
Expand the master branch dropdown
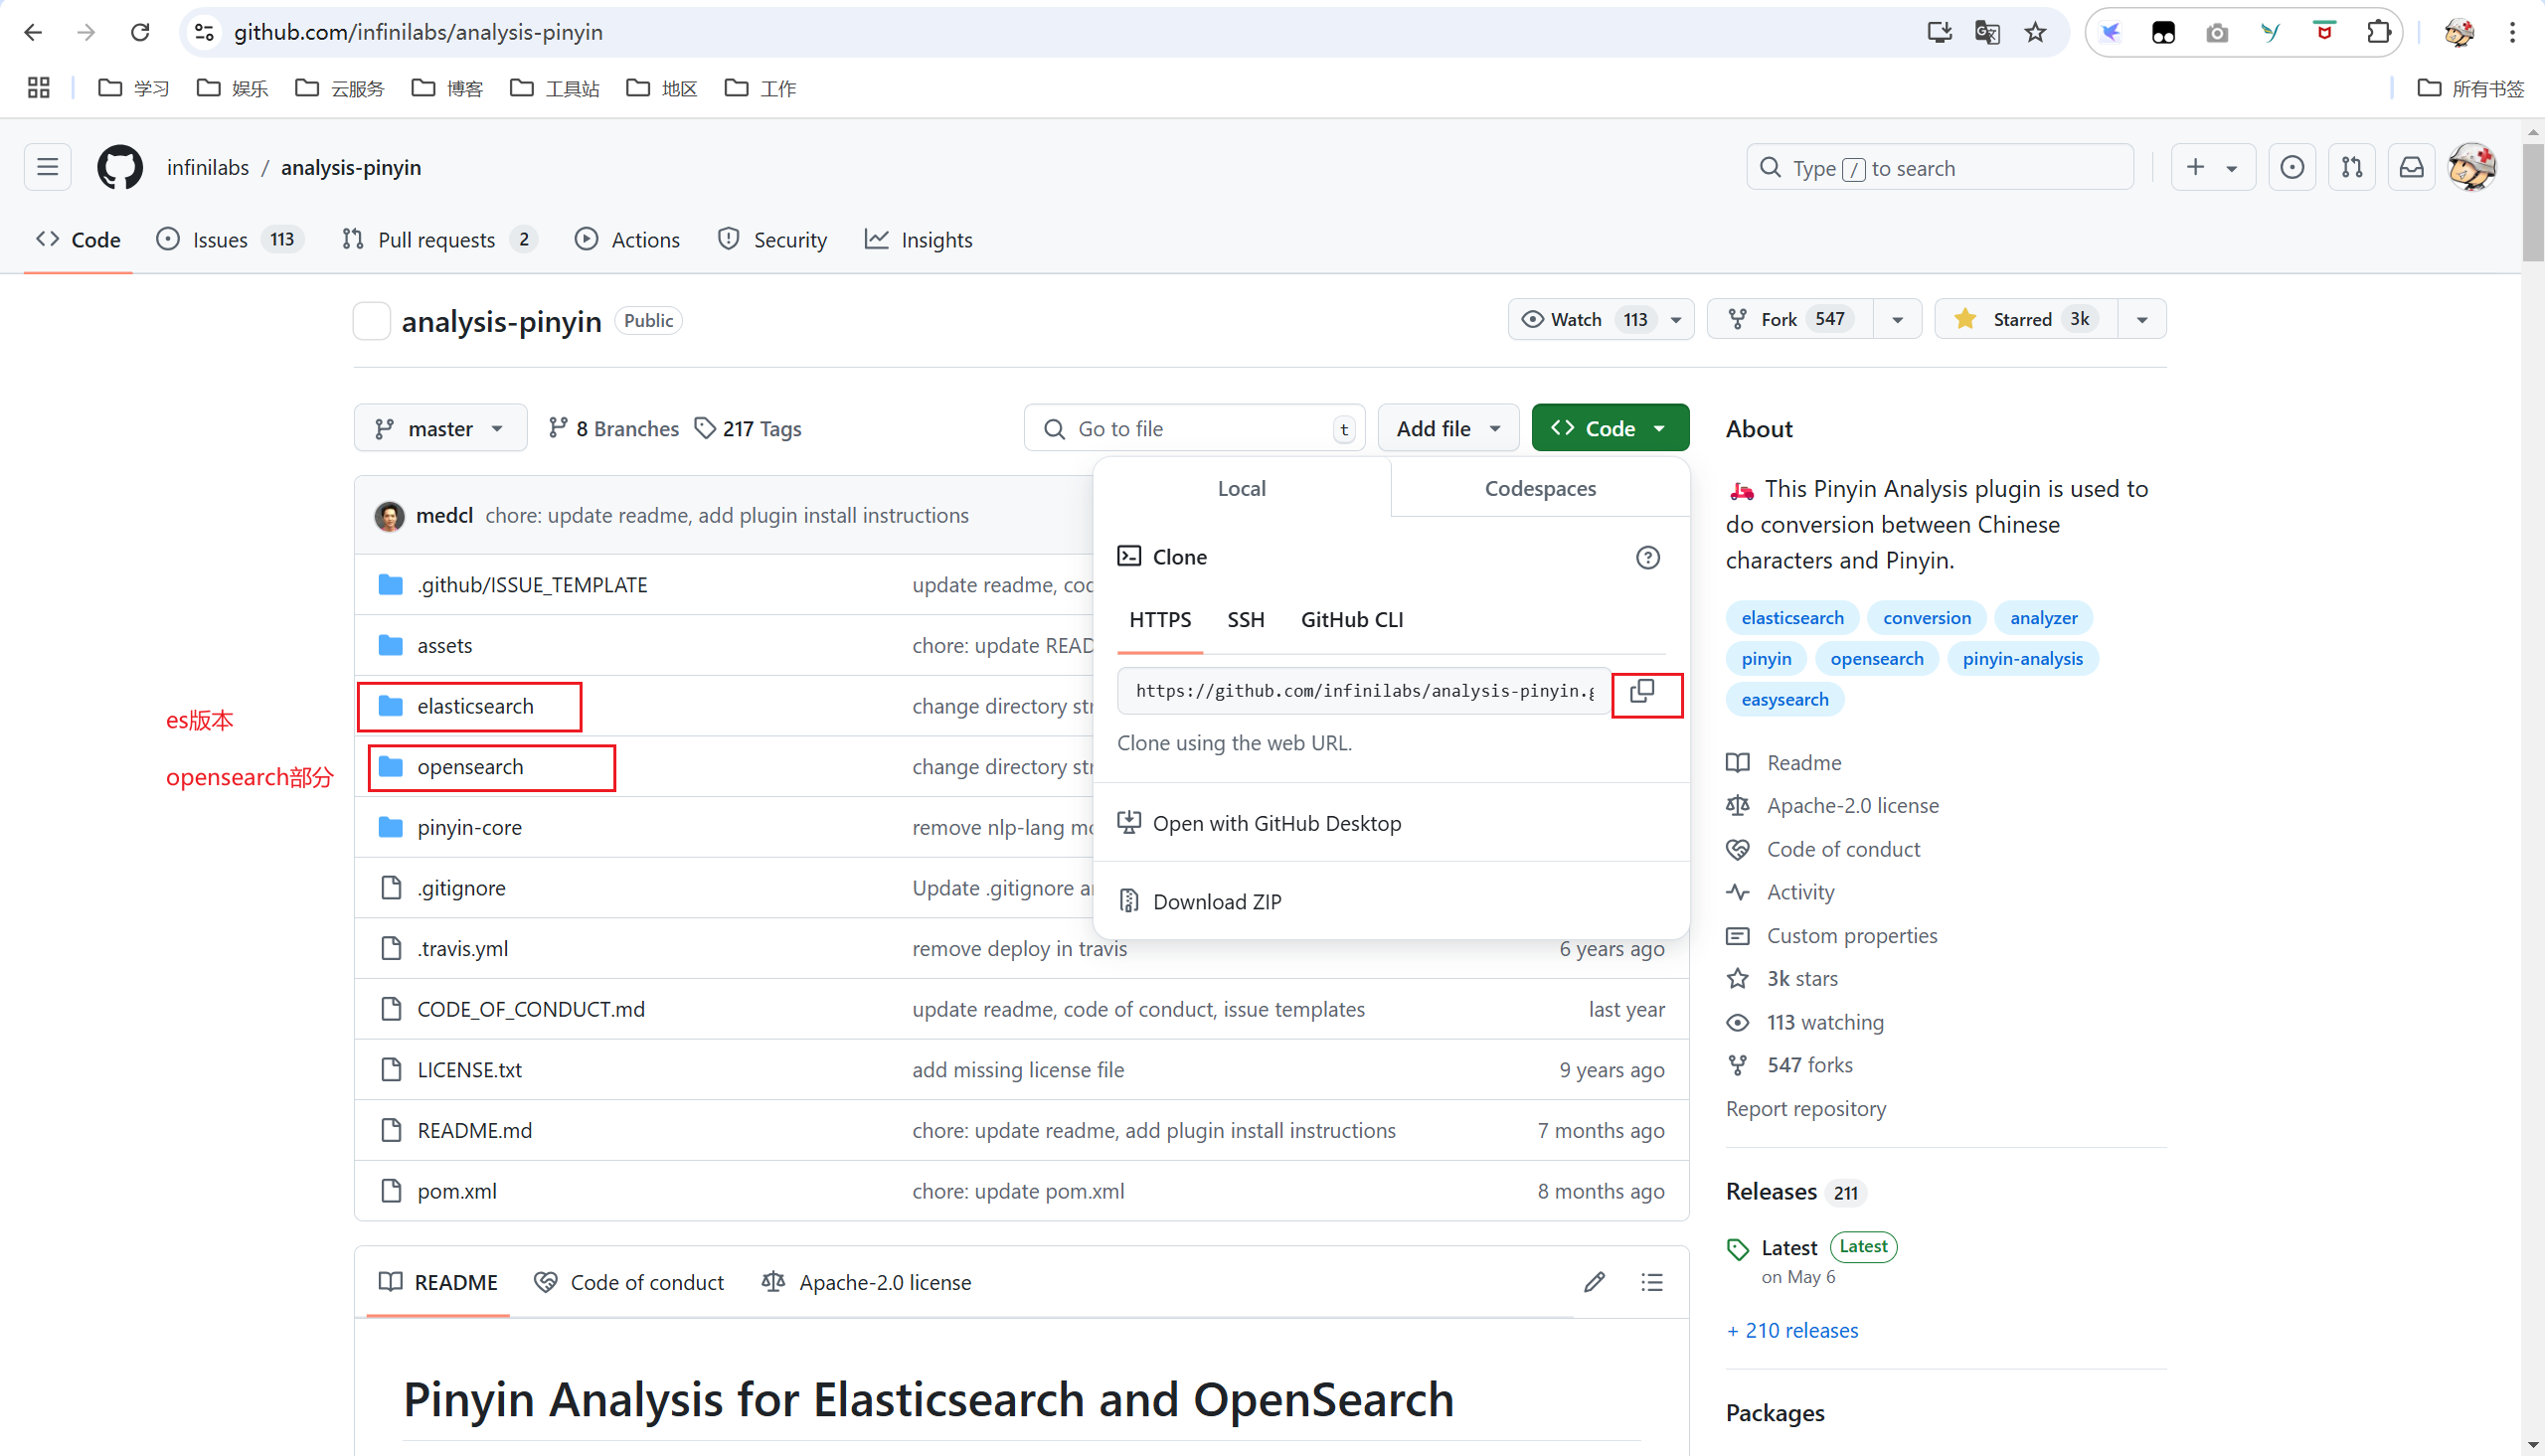pyautogui.click(x=440, y=429)
